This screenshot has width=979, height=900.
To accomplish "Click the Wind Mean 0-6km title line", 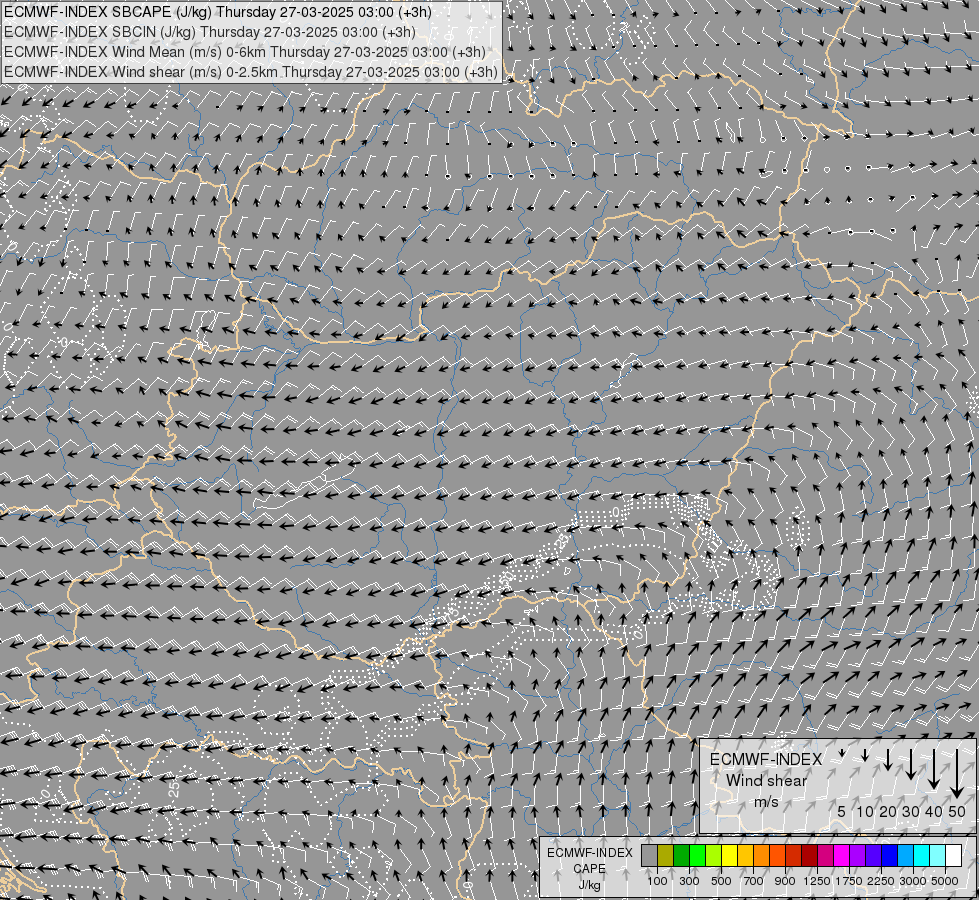I will coord(245,52).
